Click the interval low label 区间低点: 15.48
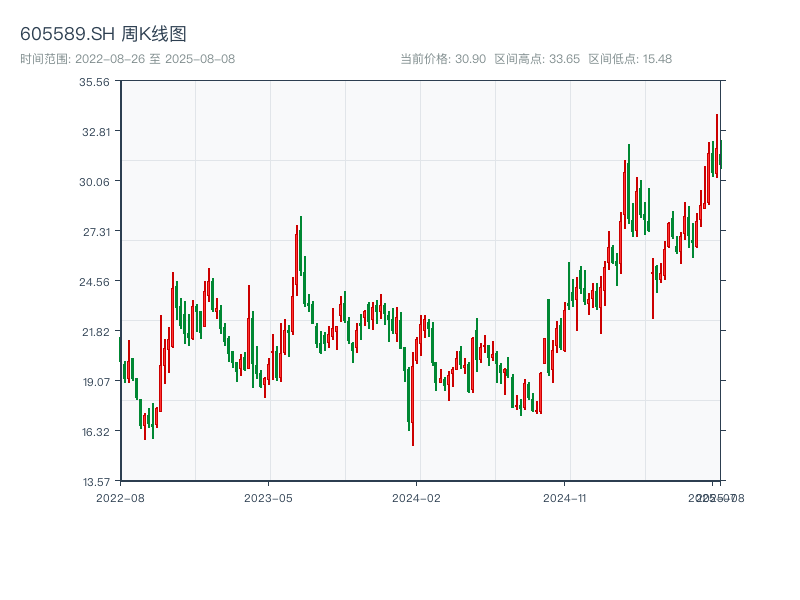 pyautogui.click(x=630, y=59)
